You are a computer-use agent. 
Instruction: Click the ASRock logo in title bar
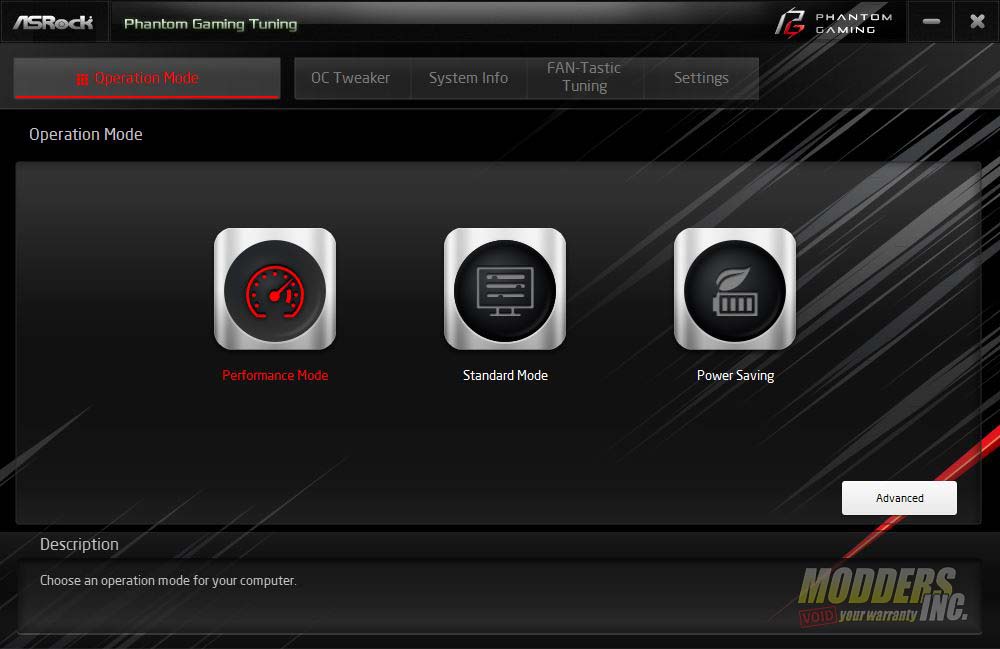pyautogui.click(x=54, y=22)
